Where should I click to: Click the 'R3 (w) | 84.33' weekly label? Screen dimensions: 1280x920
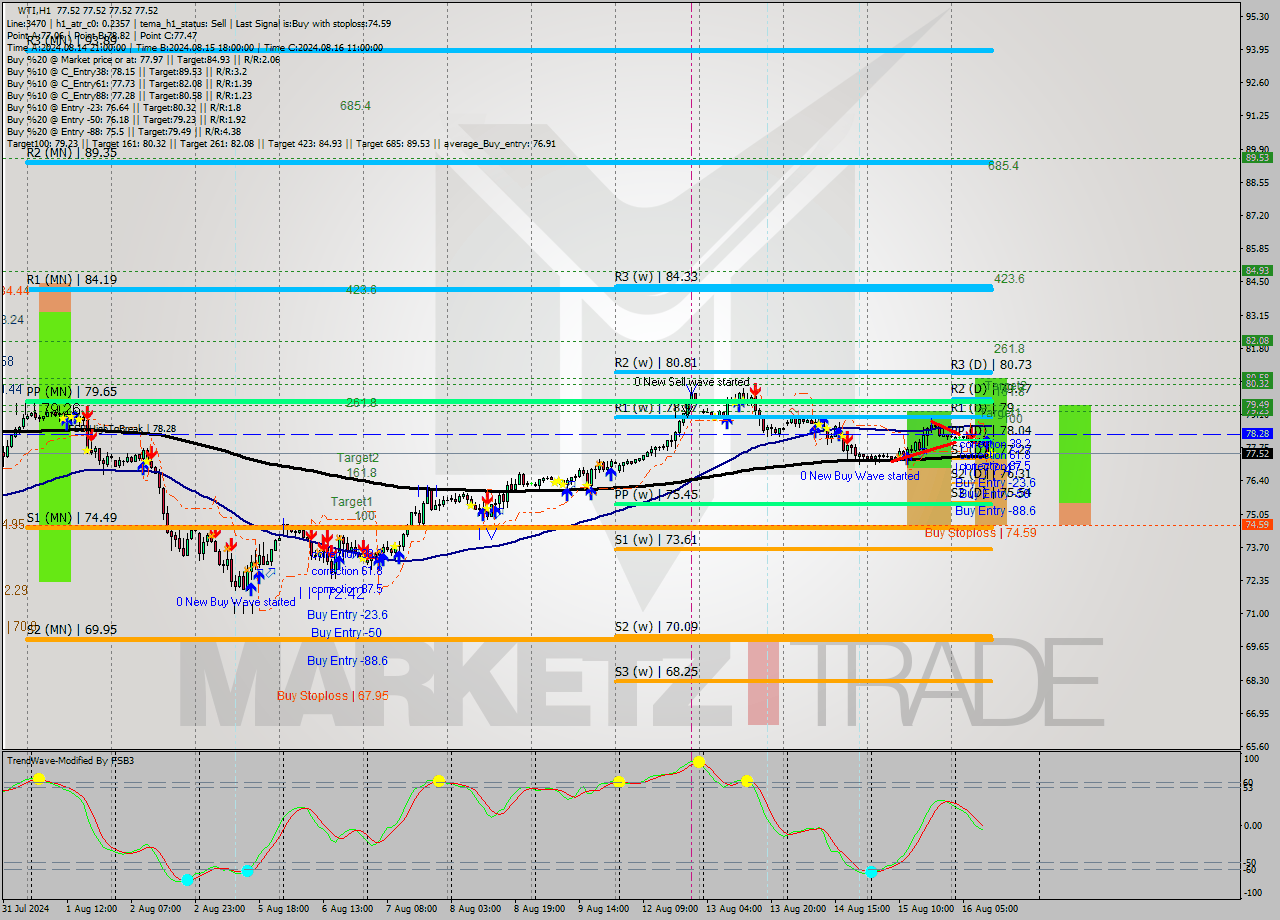pyautogui.click(x=656, y=277)
